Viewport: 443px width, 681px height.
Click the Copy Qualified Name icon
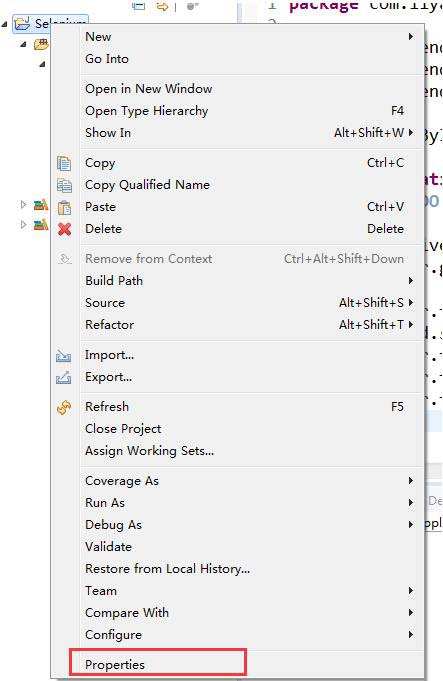coord(64,185)
